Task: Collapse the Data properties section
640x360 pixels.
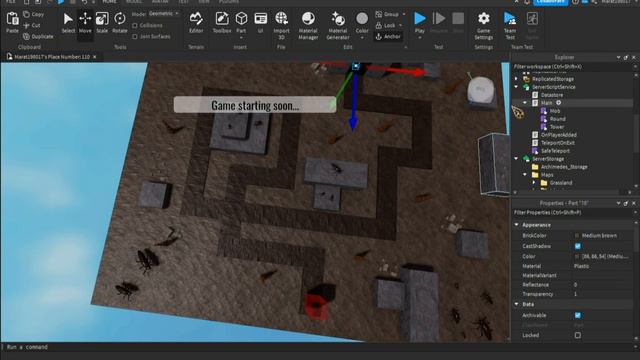Action: click(517, 304)
